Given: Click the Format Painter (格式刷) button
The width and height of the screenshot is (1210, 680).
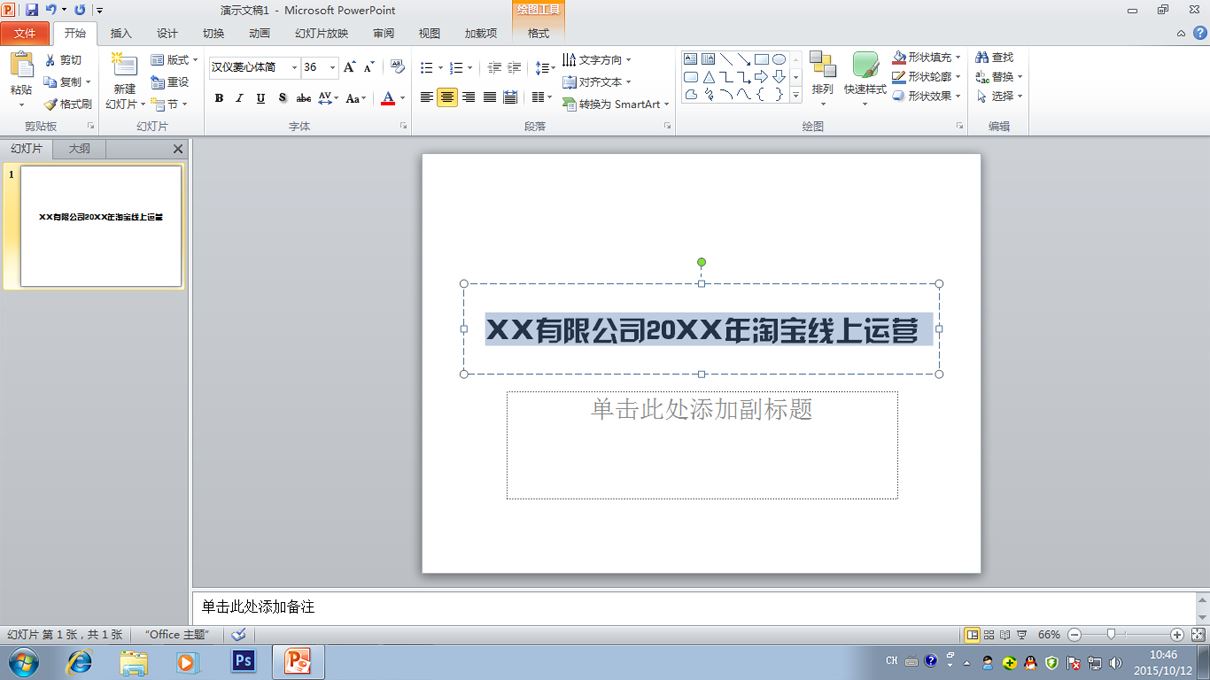Looking at the screenshot, I should (x=67, y=104).
